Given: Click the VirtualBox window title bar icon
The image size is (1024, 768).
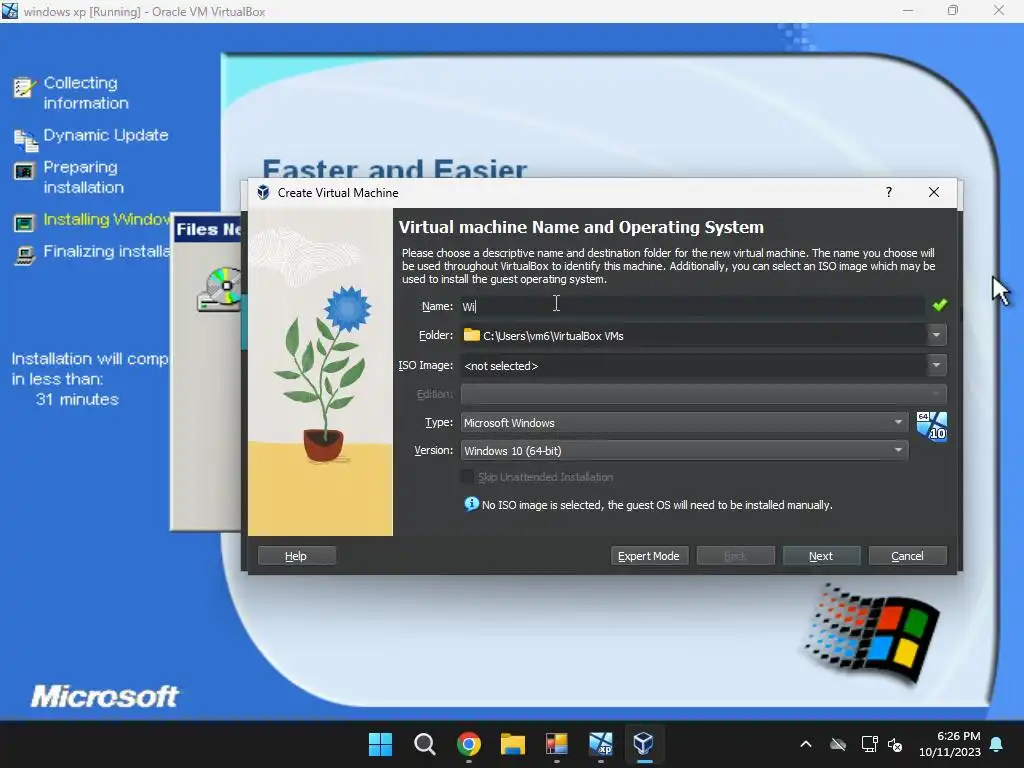Looking at the screenshot, I should coord(10,10).
